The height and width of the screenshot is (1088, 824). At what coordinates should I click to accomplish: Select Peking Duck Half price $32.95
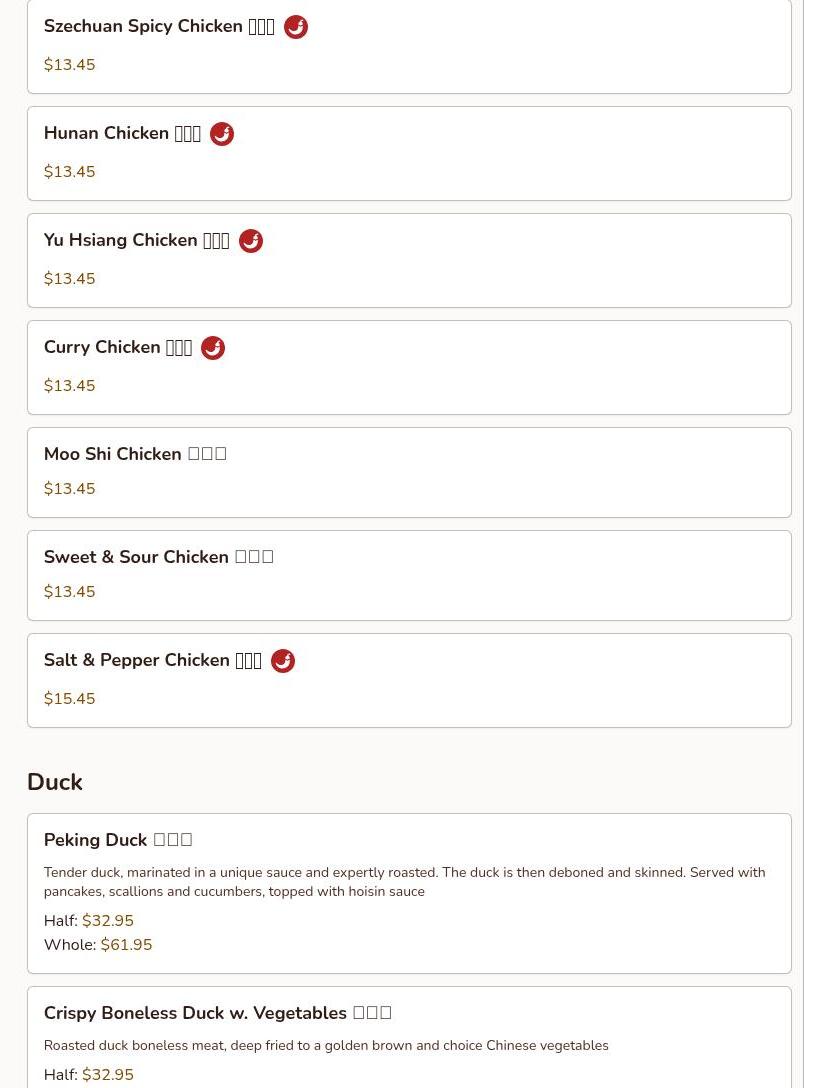pos(108,921)
